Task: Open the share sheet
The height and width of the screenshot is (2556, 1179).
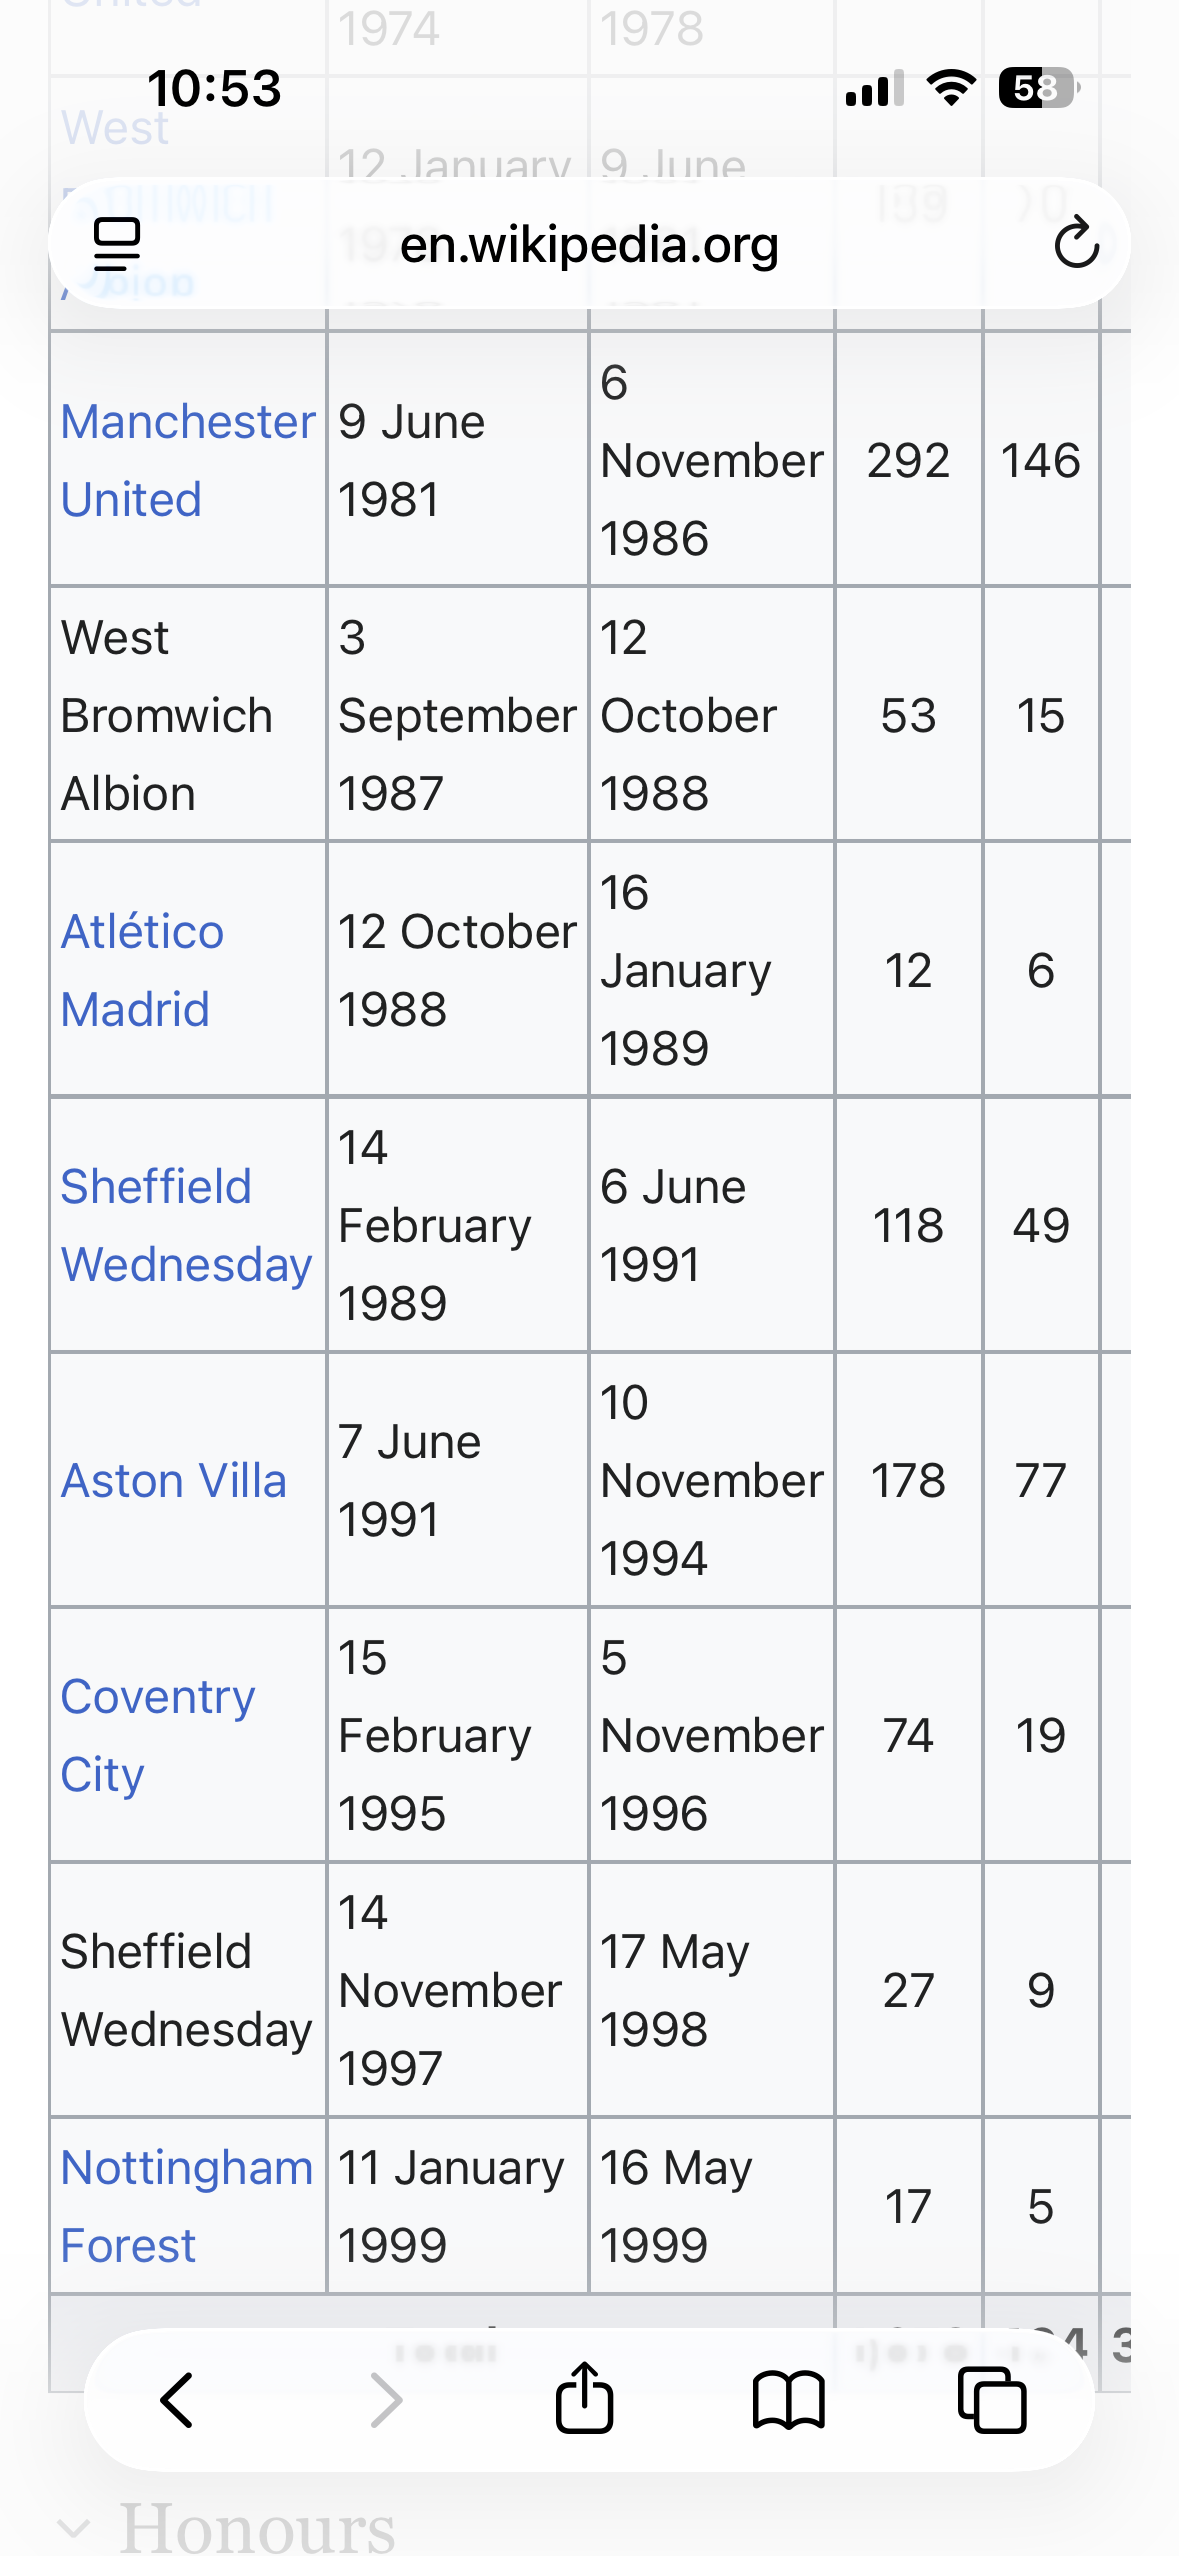Action: [584, 2397]
